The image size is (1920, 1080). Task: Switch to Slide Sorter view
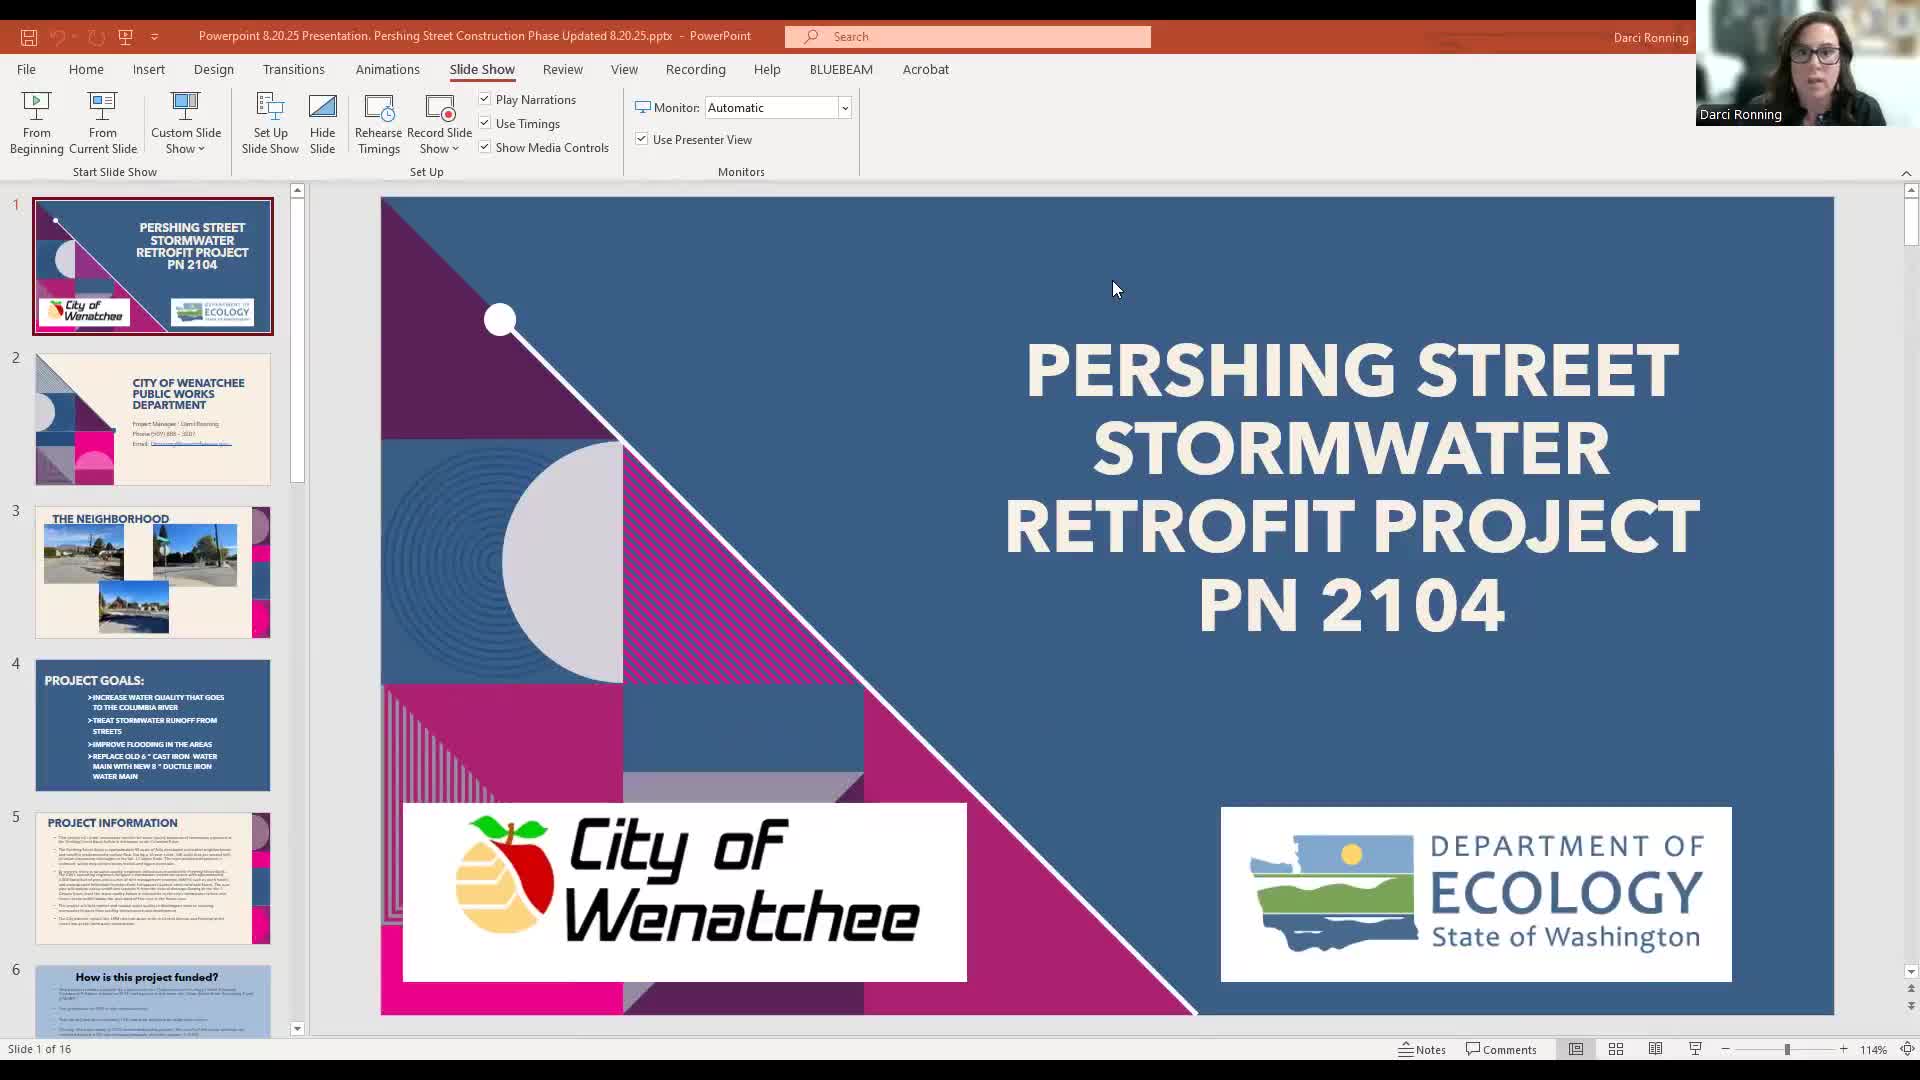1615,1049
